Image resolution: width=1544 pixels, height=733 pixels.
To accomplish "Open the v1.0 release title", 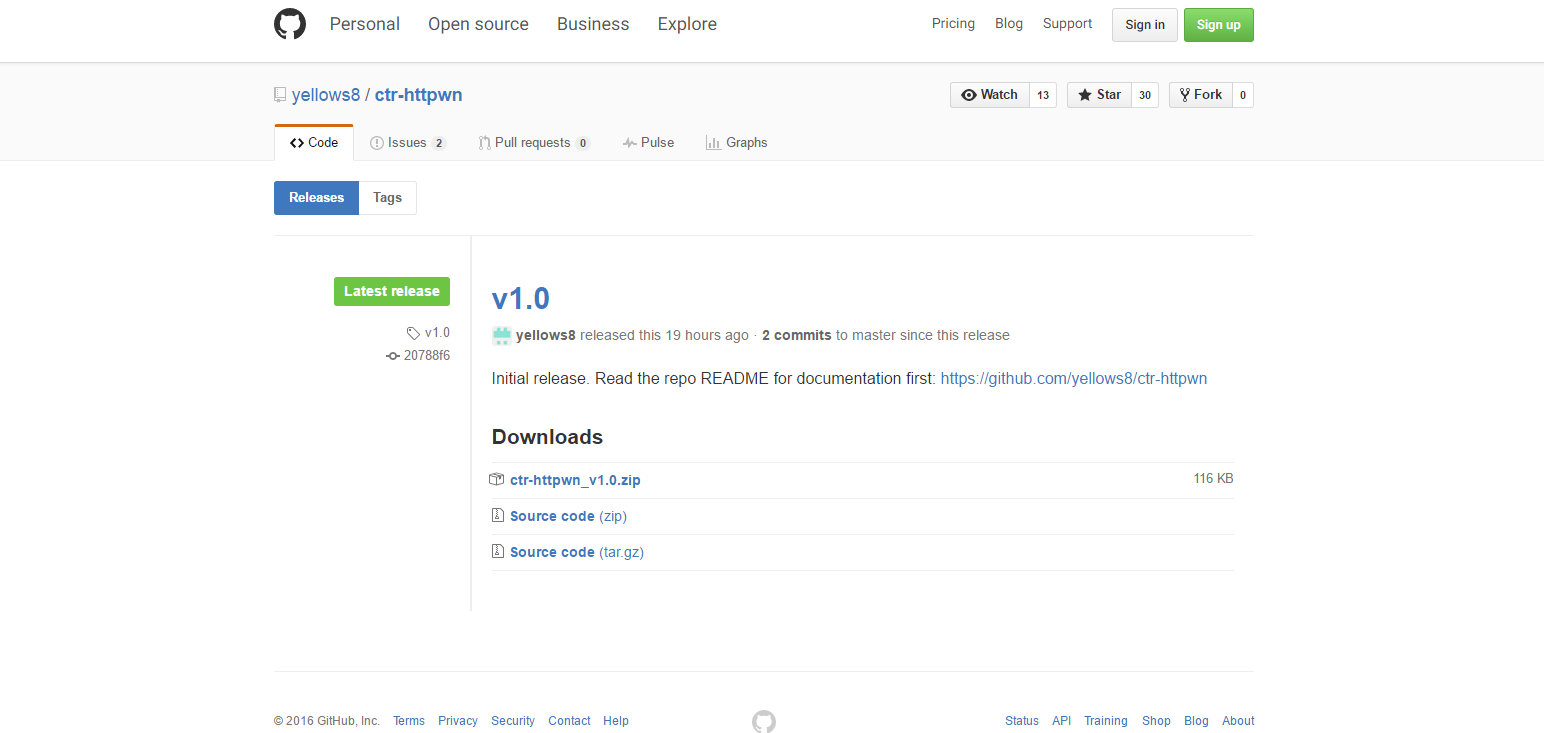I will click(x=521, y=298).
